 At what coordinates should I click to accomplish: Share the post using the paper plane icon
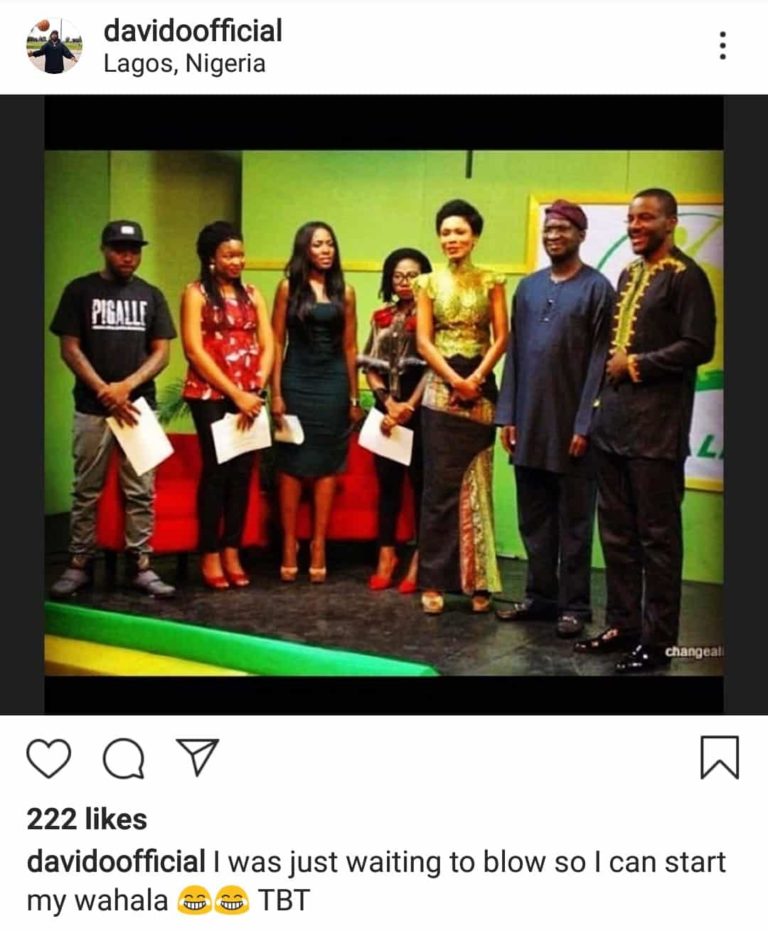coord(198,756)
